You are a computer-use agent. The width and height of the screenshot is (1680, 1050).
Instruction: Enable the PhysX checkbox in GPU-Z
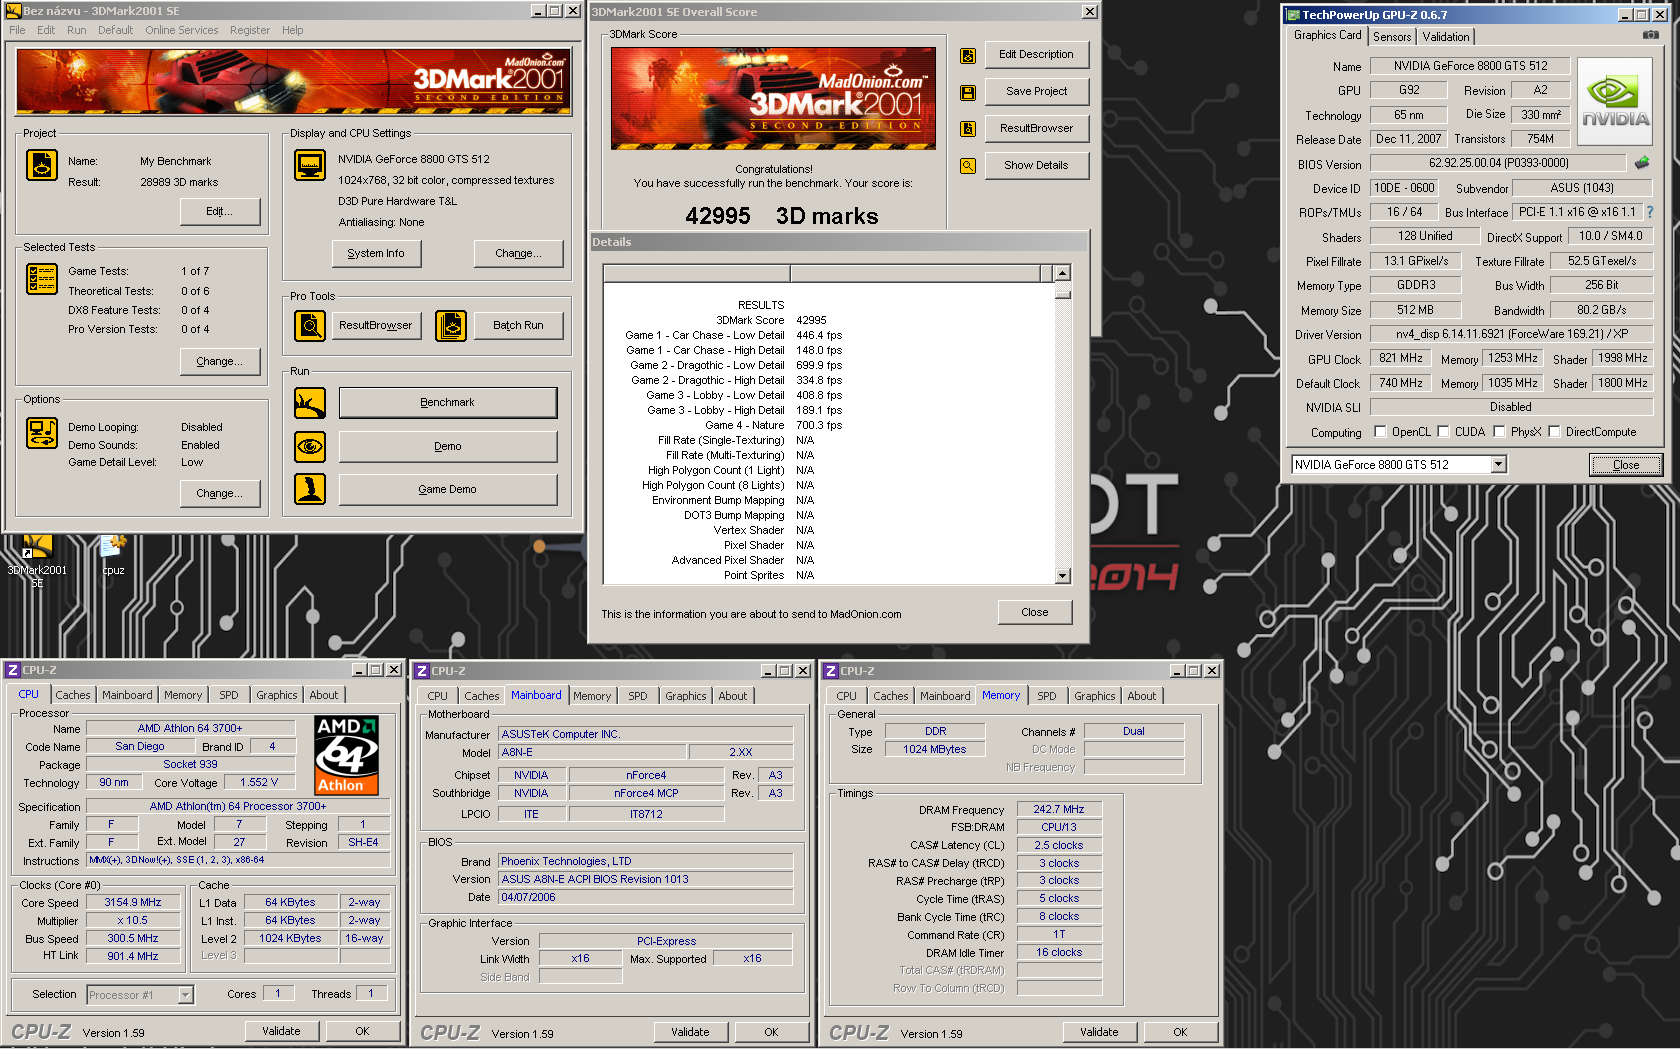coord(1499,432)
